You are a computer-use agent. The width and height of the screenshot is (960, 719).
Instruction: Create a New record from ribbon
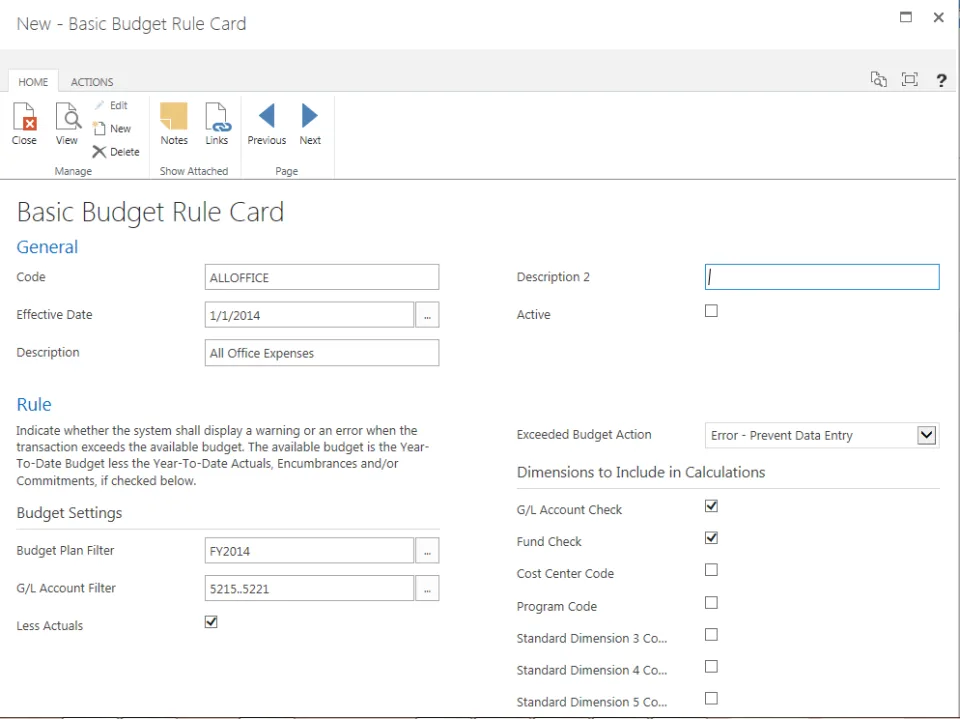coord(112,129)
